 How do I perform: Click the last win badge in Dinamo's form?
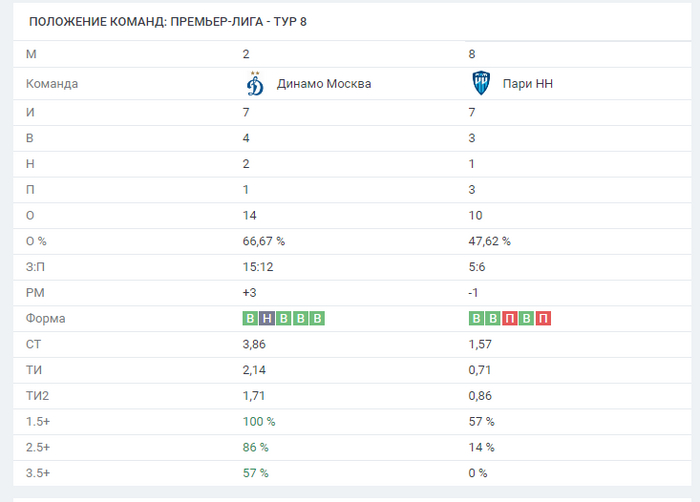pyautogui.click(x=318, y=319)
